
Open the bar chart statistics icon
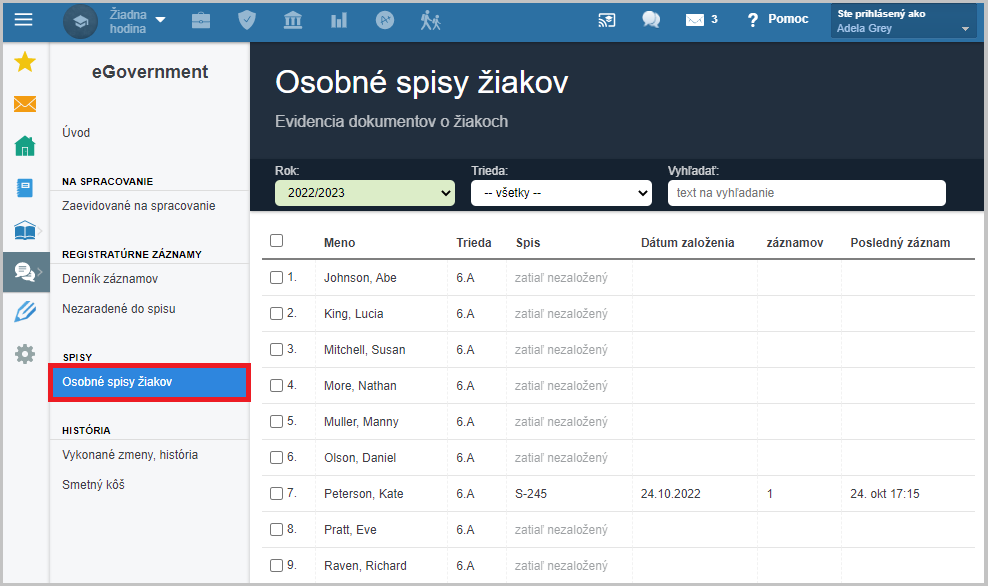339,21
